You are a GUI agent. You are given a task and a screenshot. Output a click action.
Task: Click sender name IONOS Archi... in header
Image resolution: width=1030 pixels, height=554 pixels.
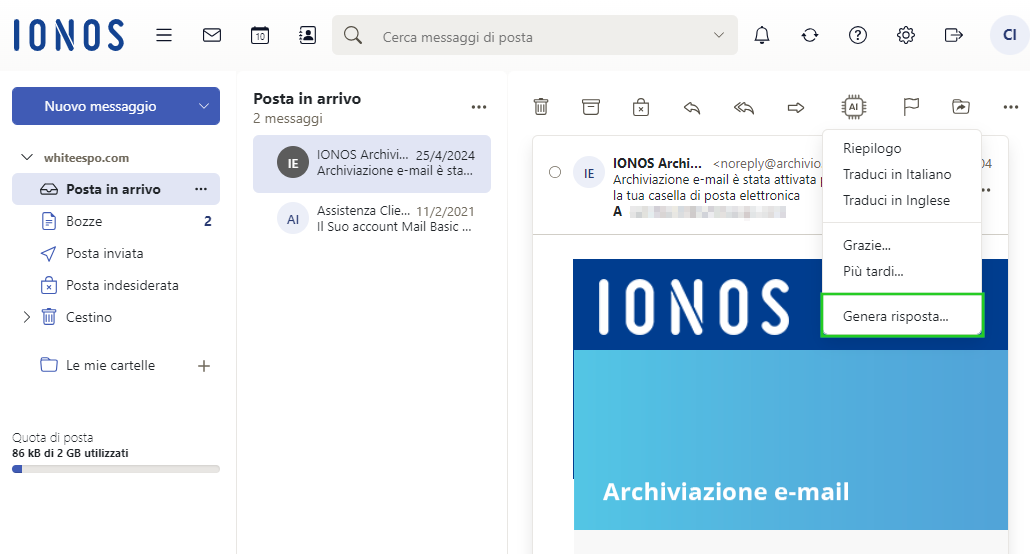(x=658, y=163)
